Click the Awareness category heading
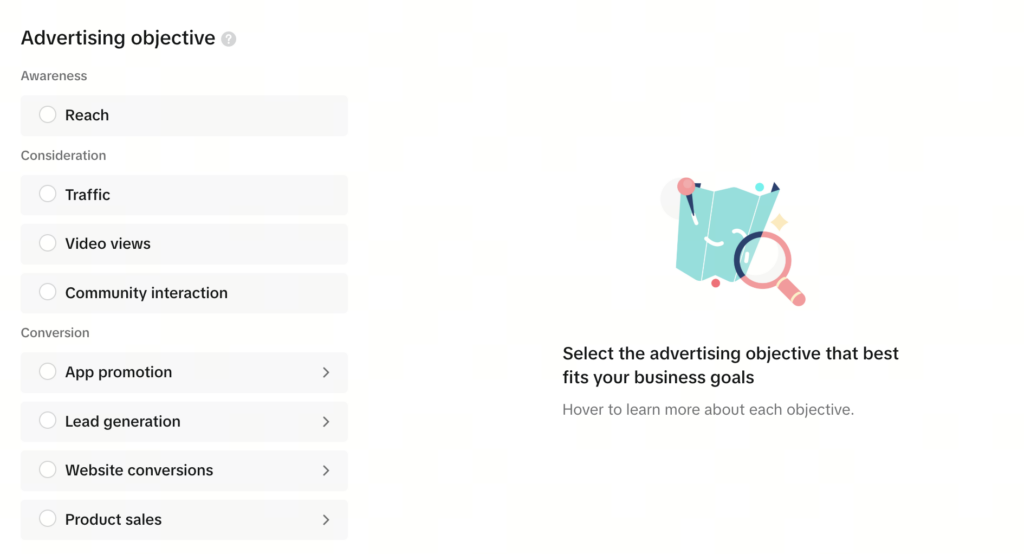1024x554 pixels. (54, 76)
